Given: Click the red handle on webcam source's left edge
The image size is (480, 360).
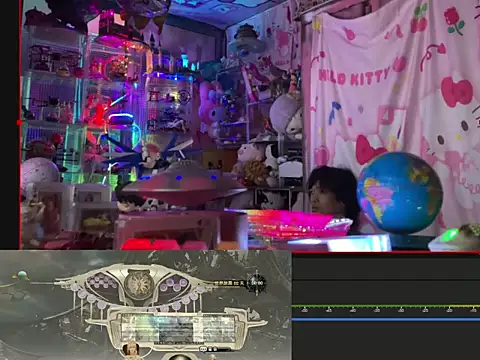Looking at the screenshot, I should (x=19, y=123).
